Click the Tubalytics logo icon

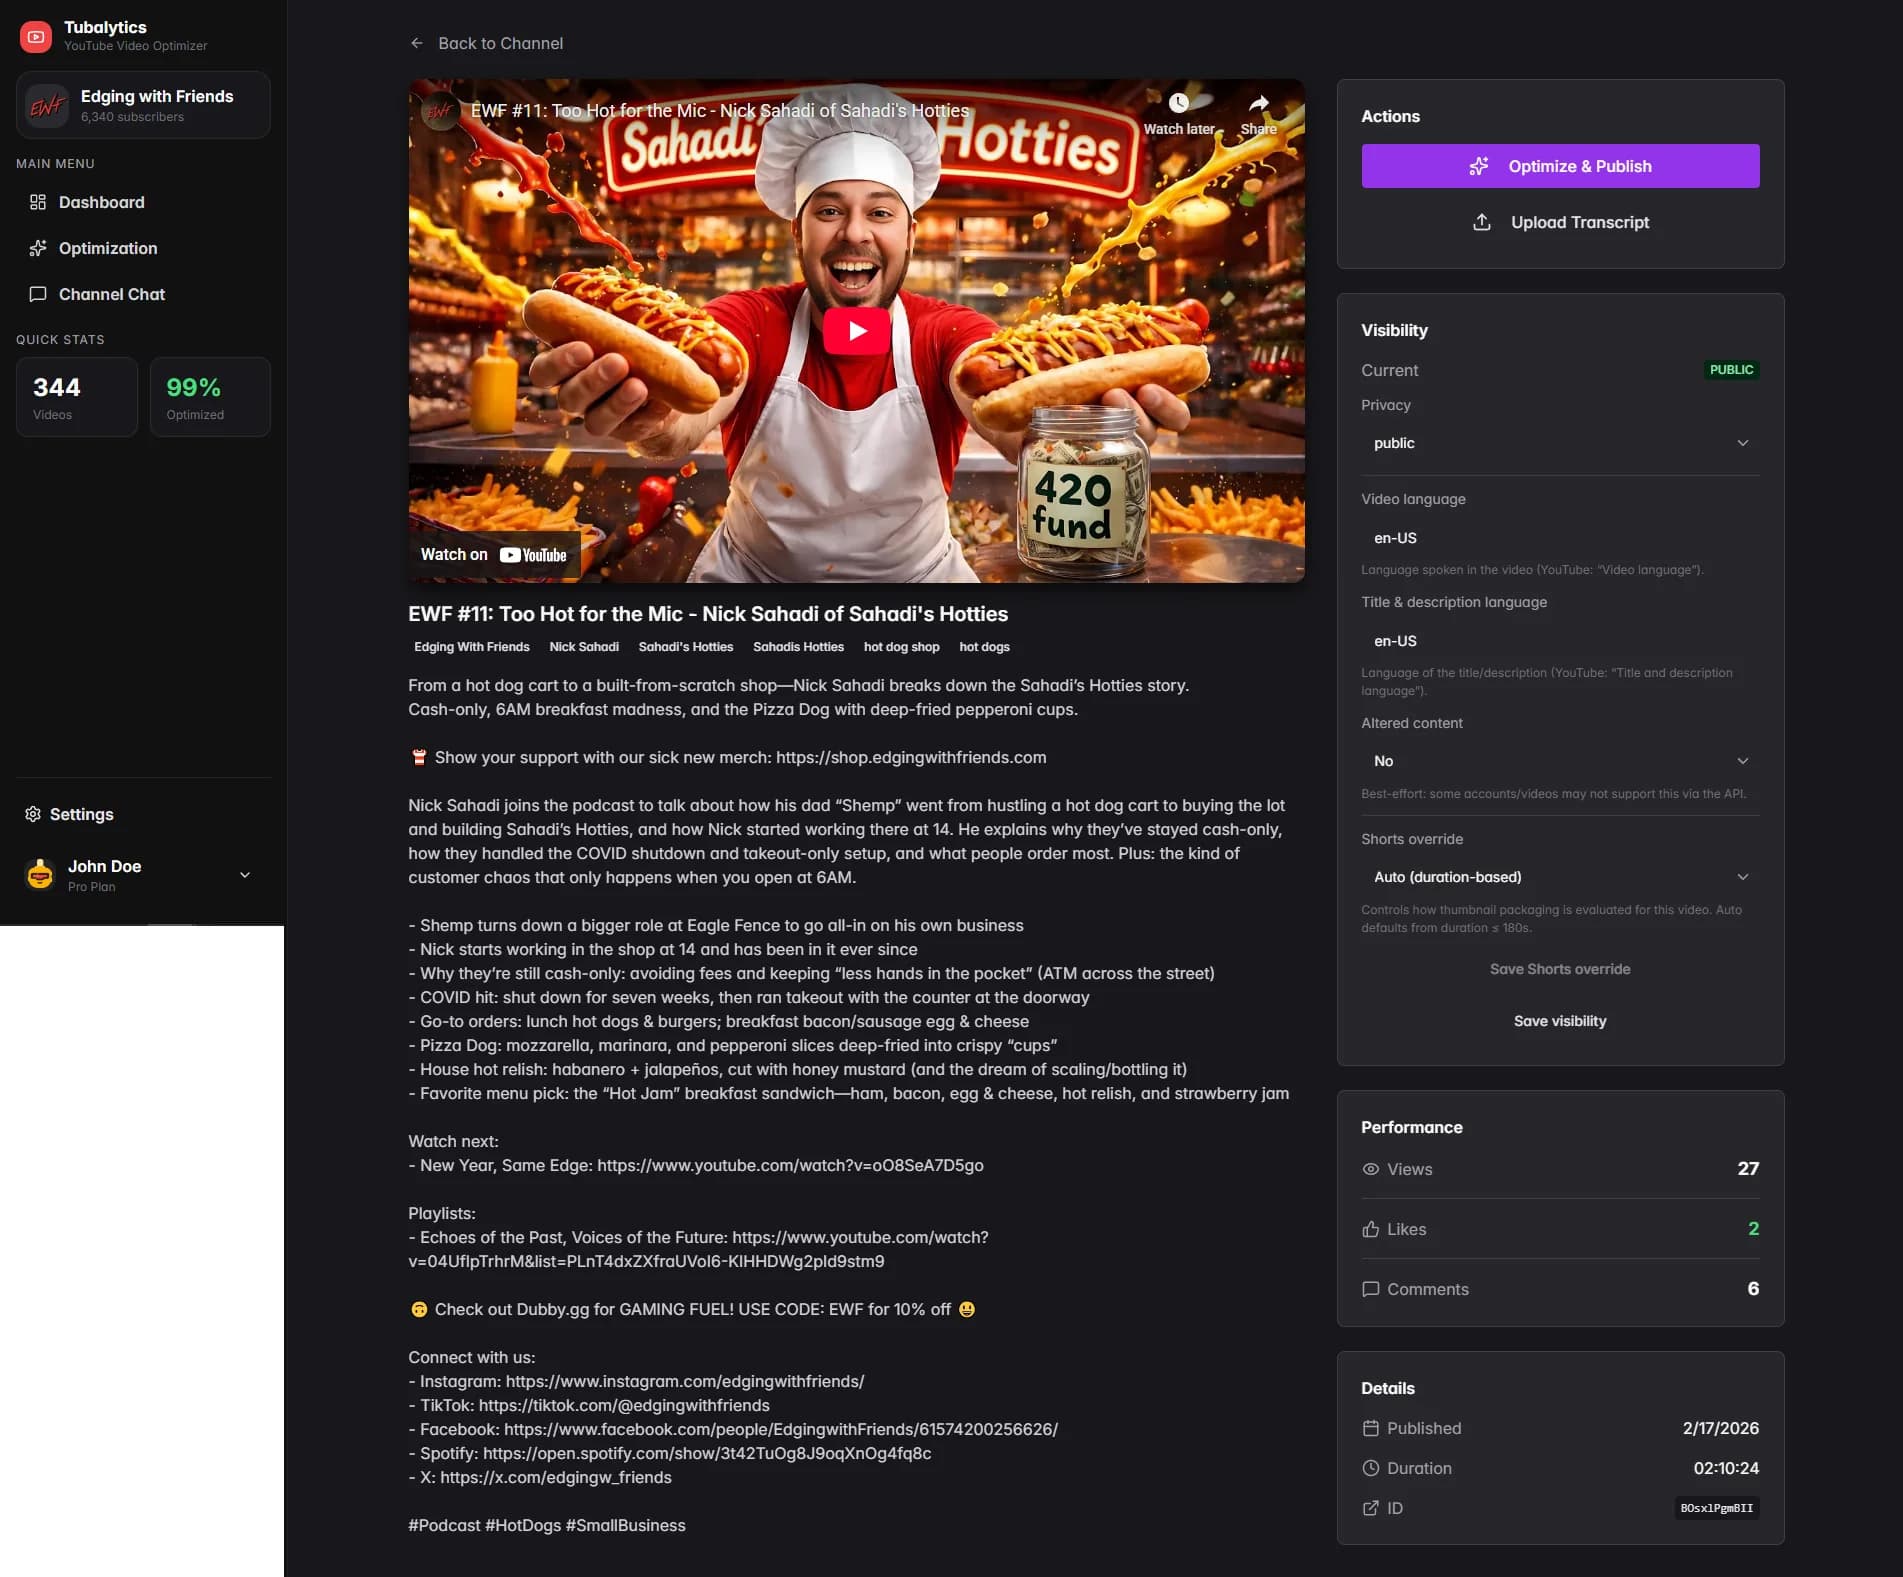(x=36, y=37)
